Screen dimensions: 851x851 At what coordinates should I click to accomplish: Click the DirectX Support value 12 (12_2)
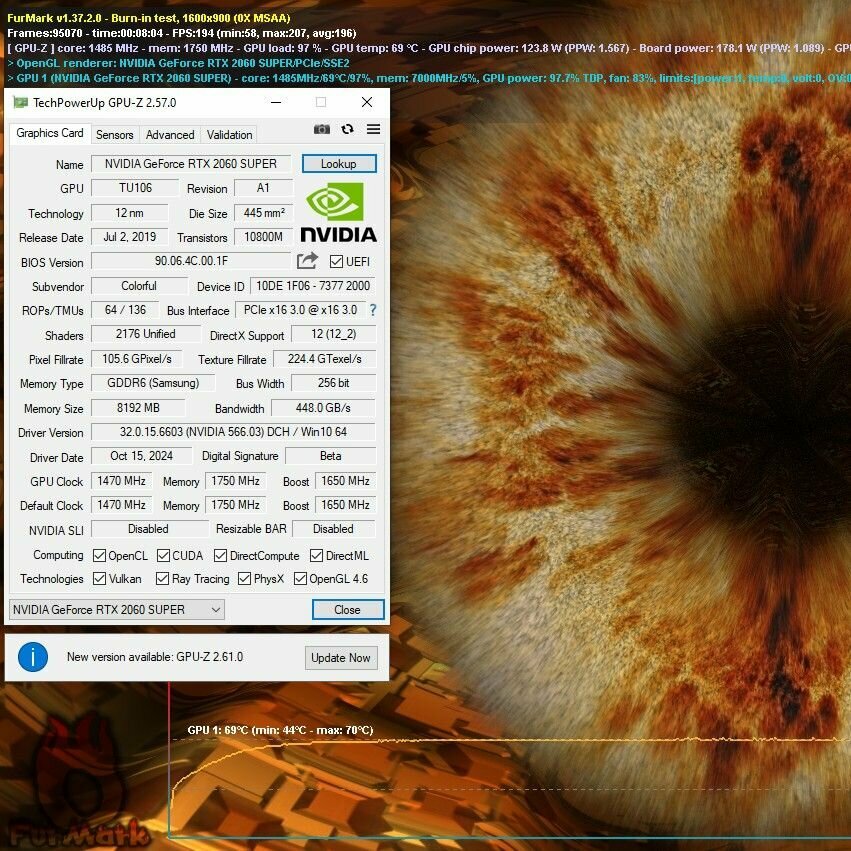(334, 334)
